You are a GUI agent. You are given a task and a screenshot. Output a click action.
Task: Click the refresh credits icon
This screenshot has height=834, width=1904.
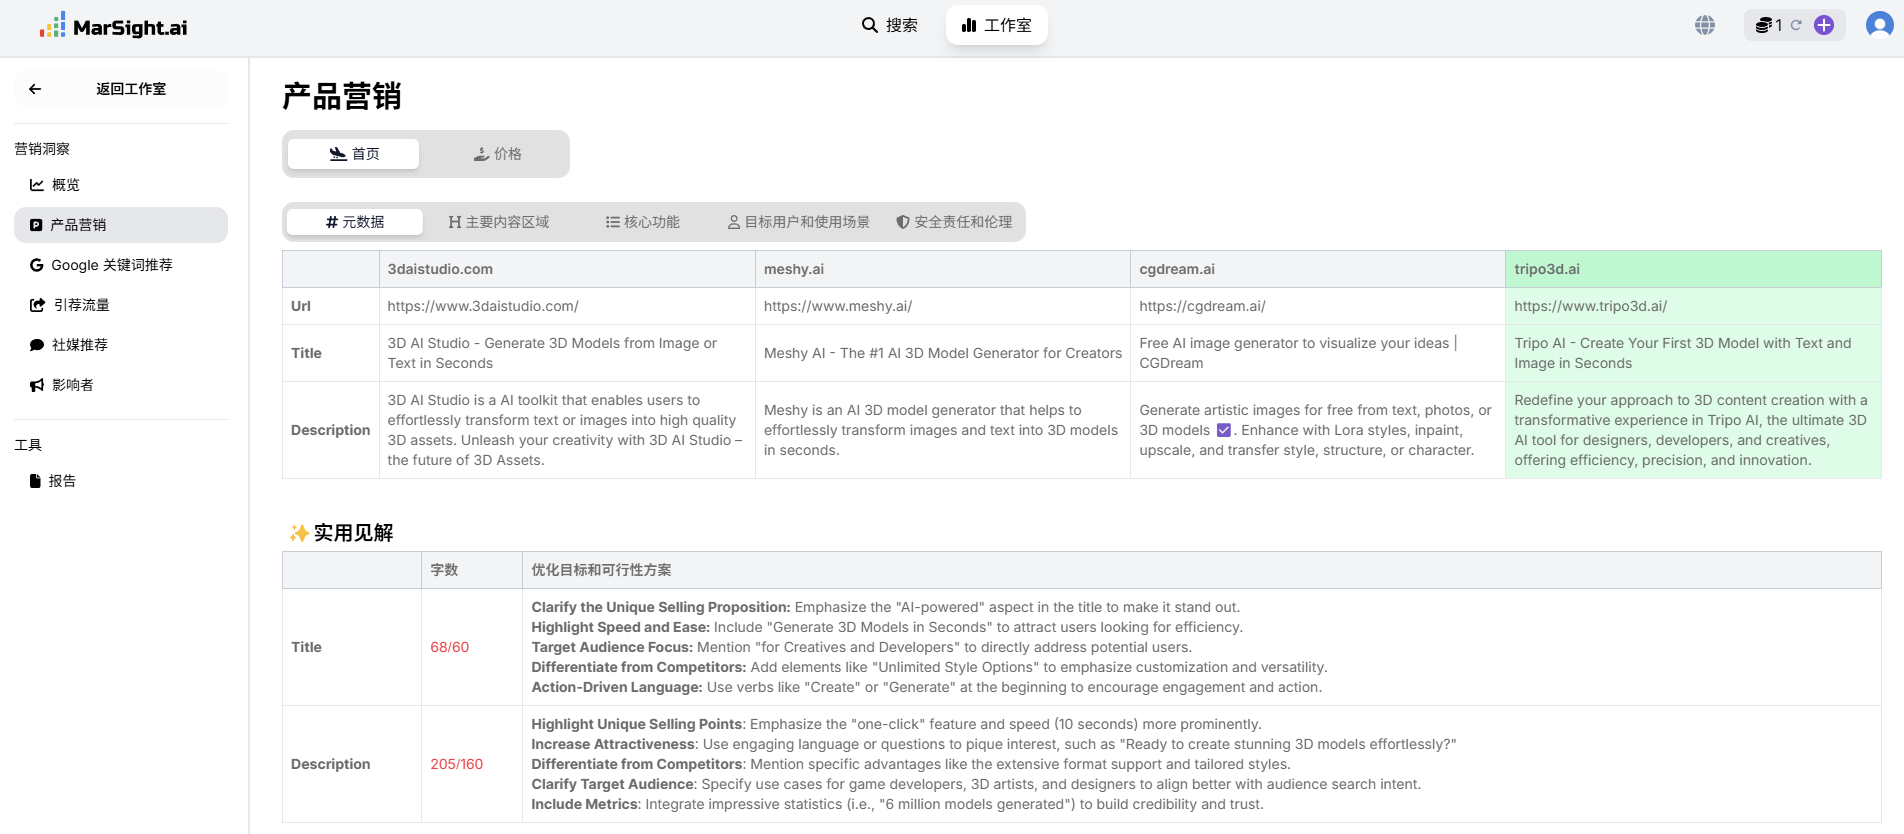1796,25
